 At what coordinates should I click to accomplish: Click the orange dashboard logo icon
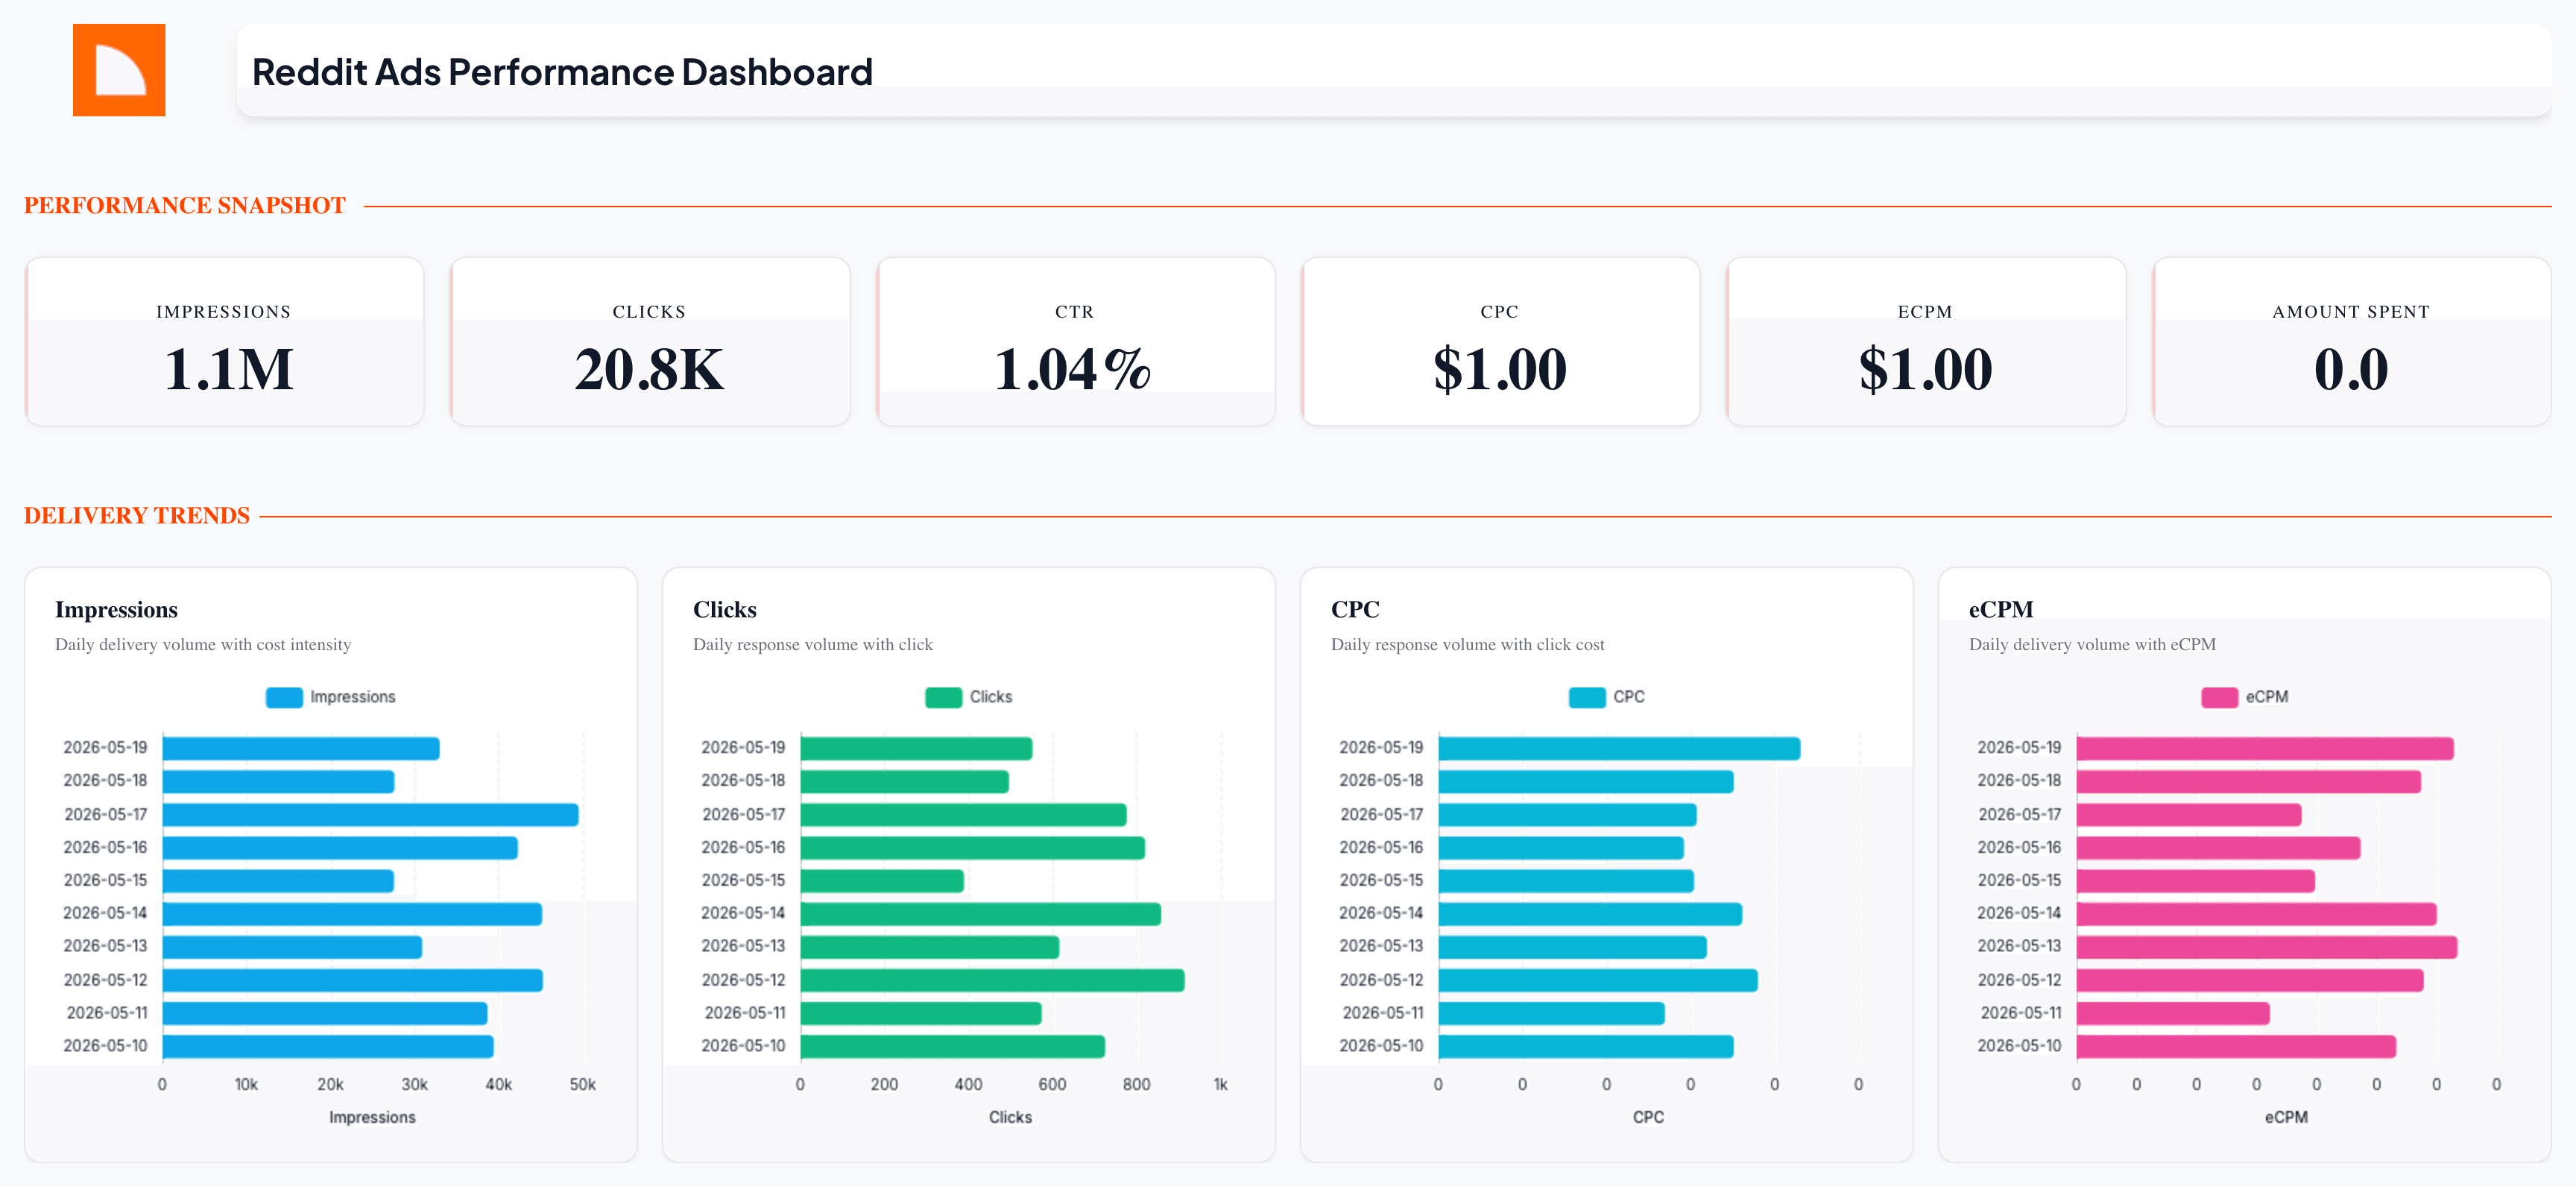(x=119, y=70)
